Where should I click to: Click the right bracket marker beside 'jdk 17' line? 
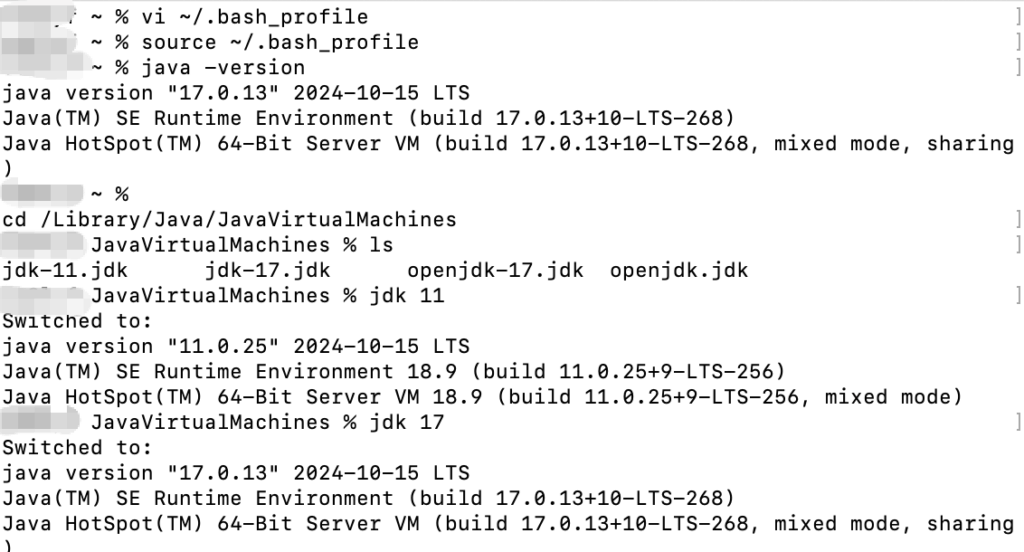pos(1017,422)
